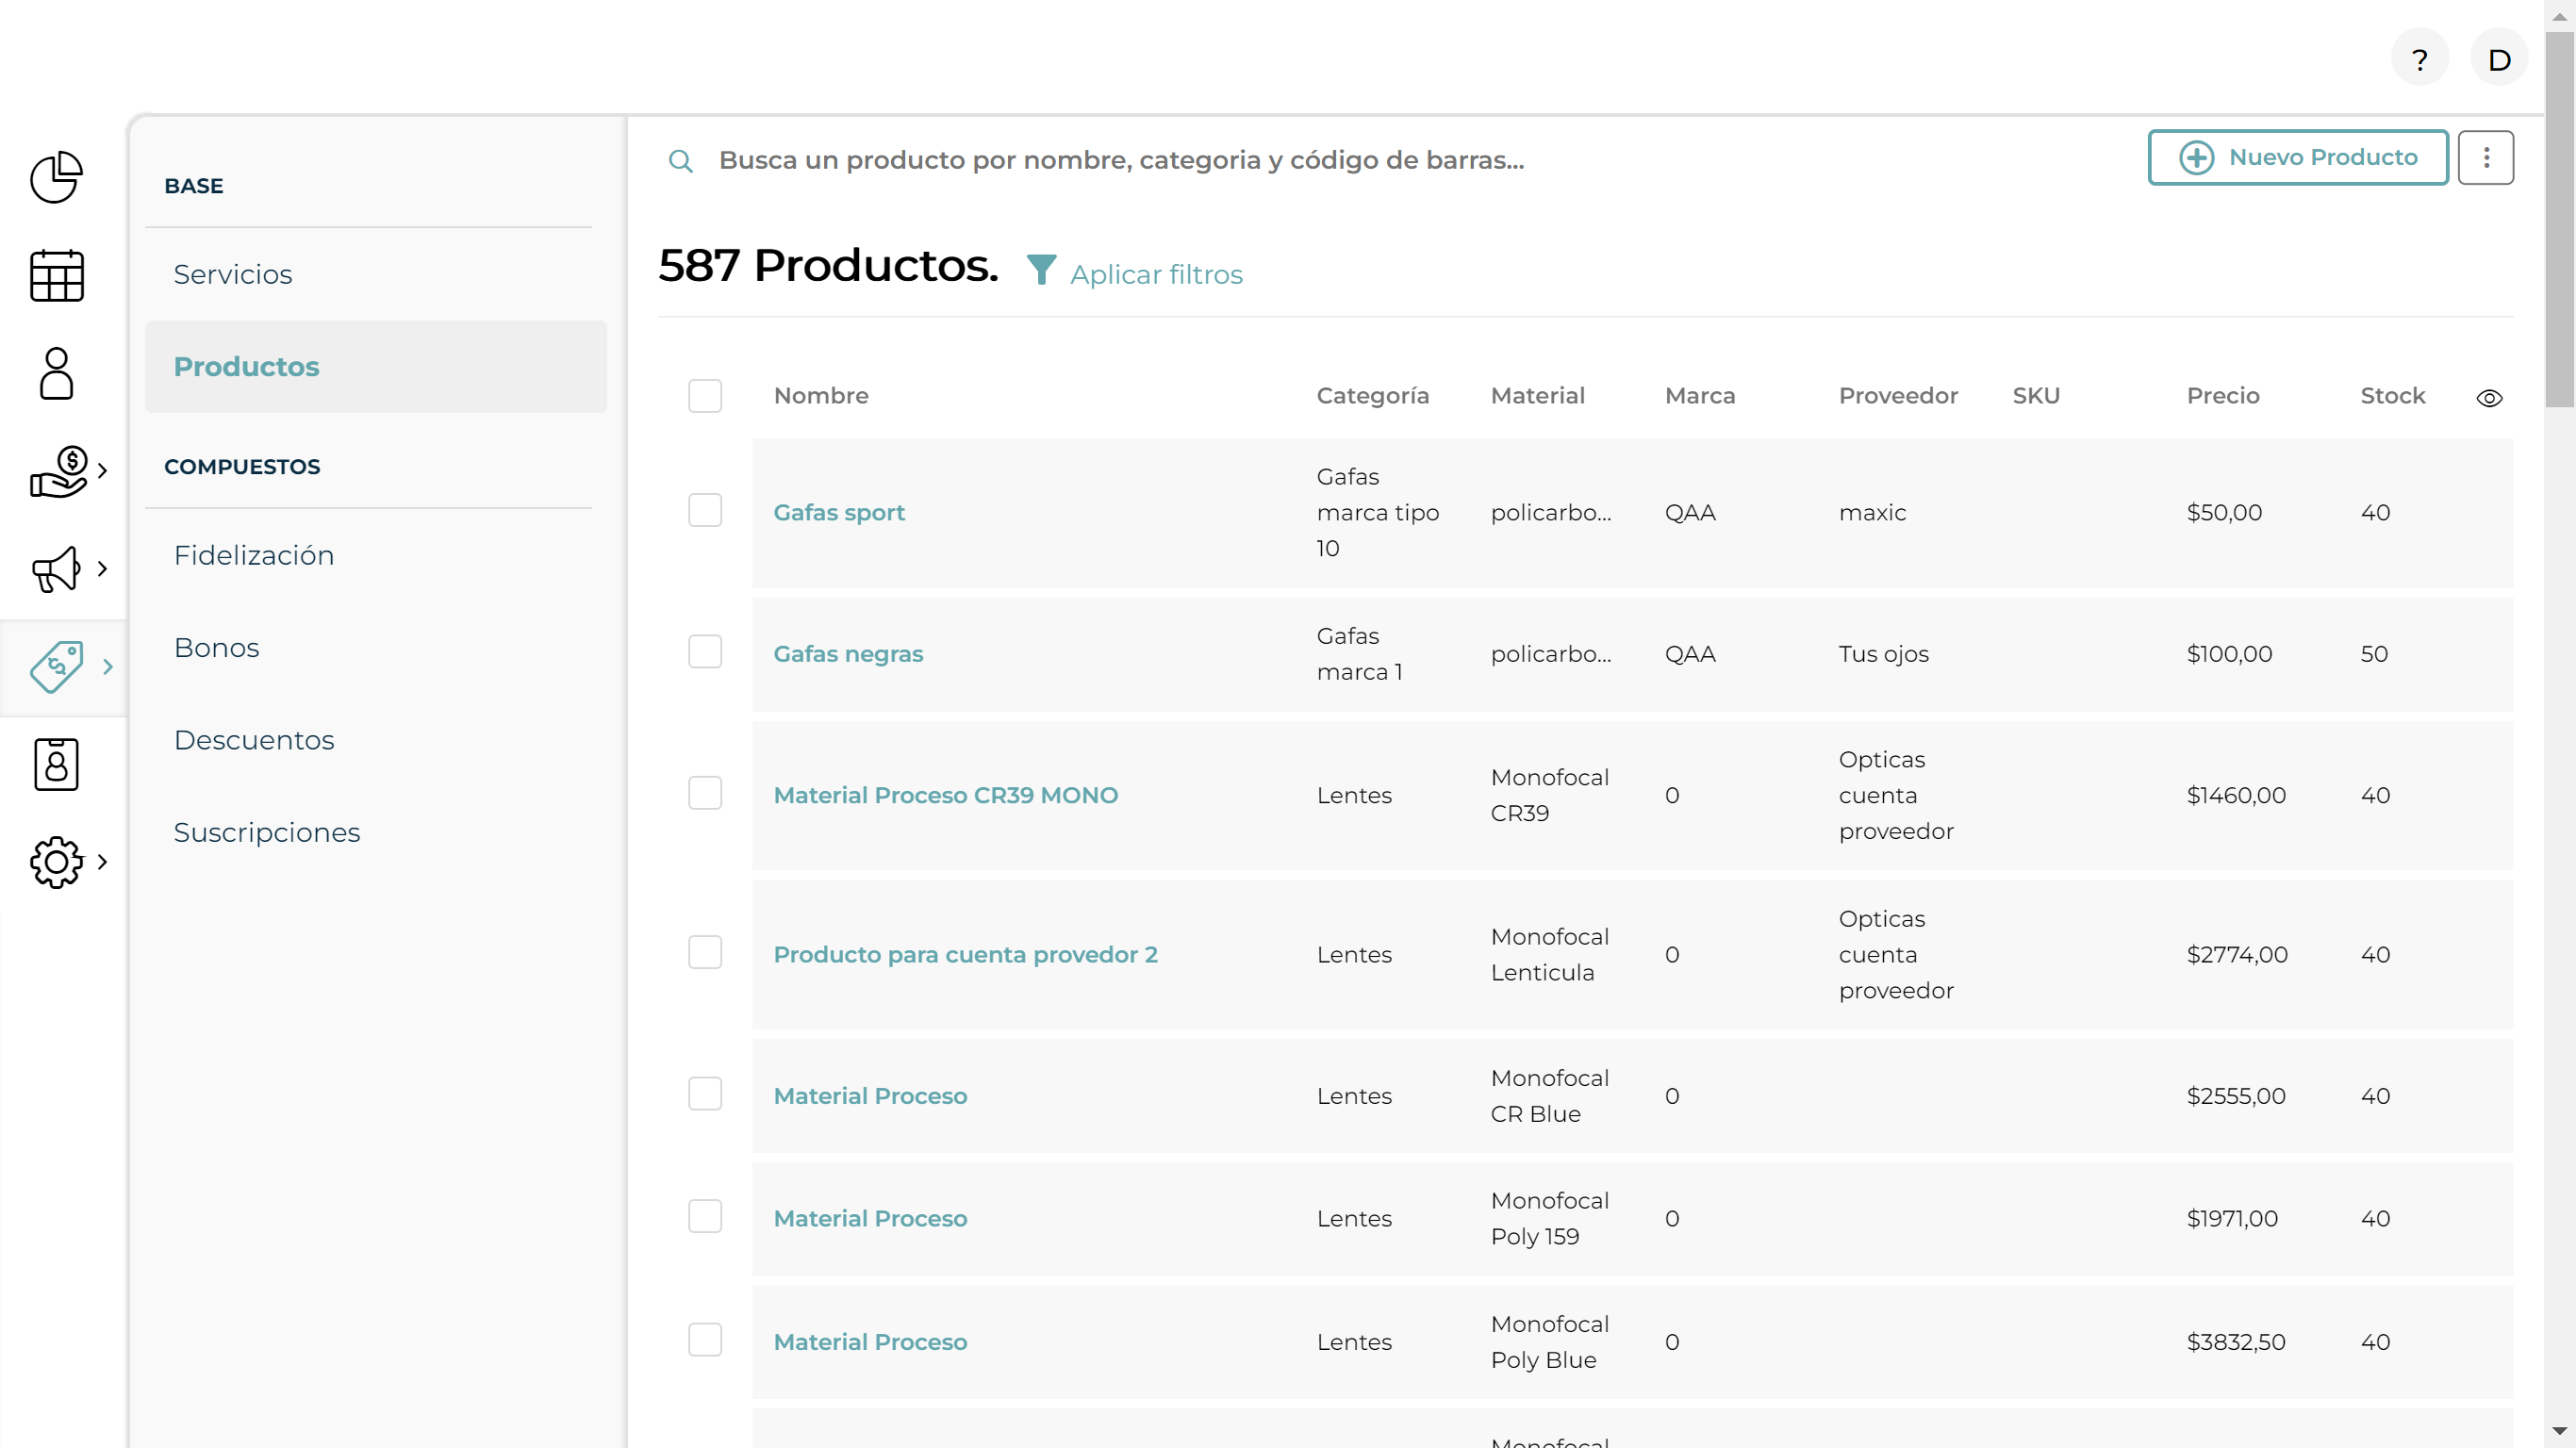Check the Gafas sport row checkbox
This screenshot has width=2576, height=1448.
pyautogui.click(x=705, y=510)
